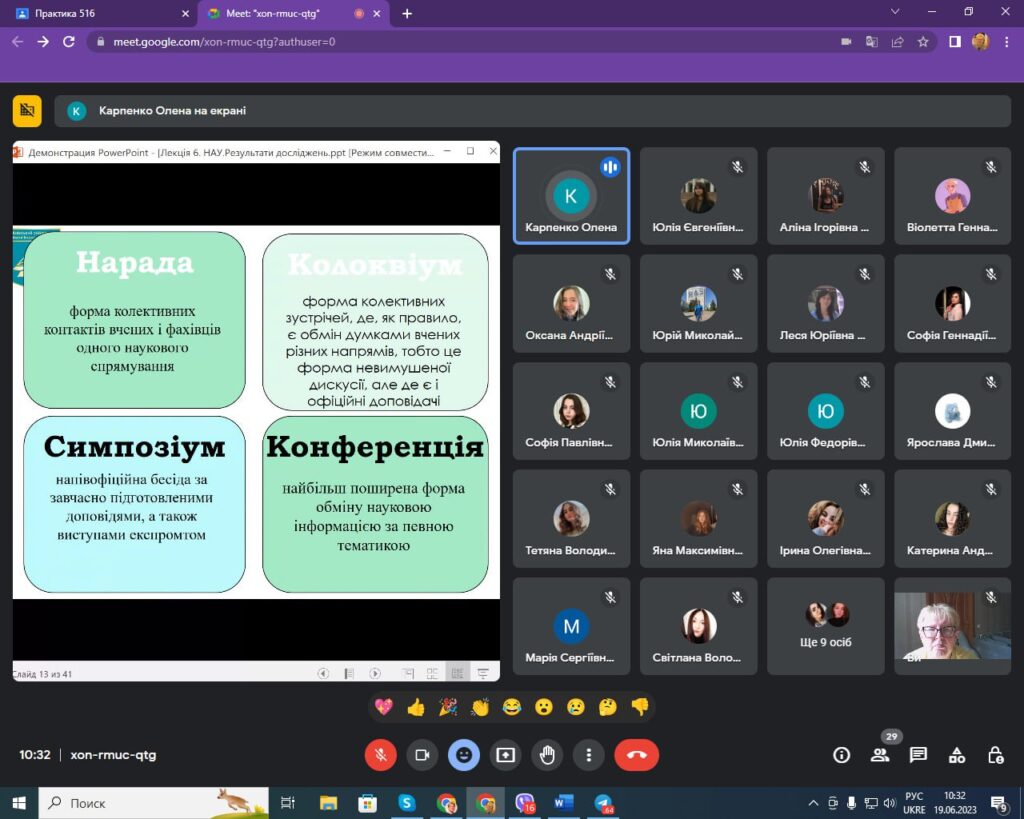Click the present now screen share button
The height and width of the screenshot is (819, 1024).
(505, 755)
